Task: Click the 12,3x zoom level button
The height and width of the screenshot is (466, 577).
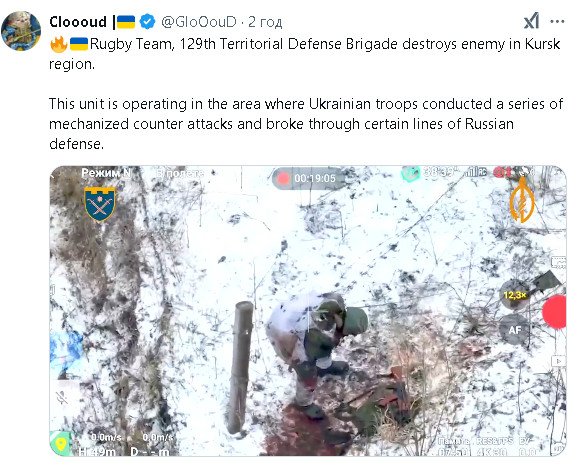Action: coord(514,295)
